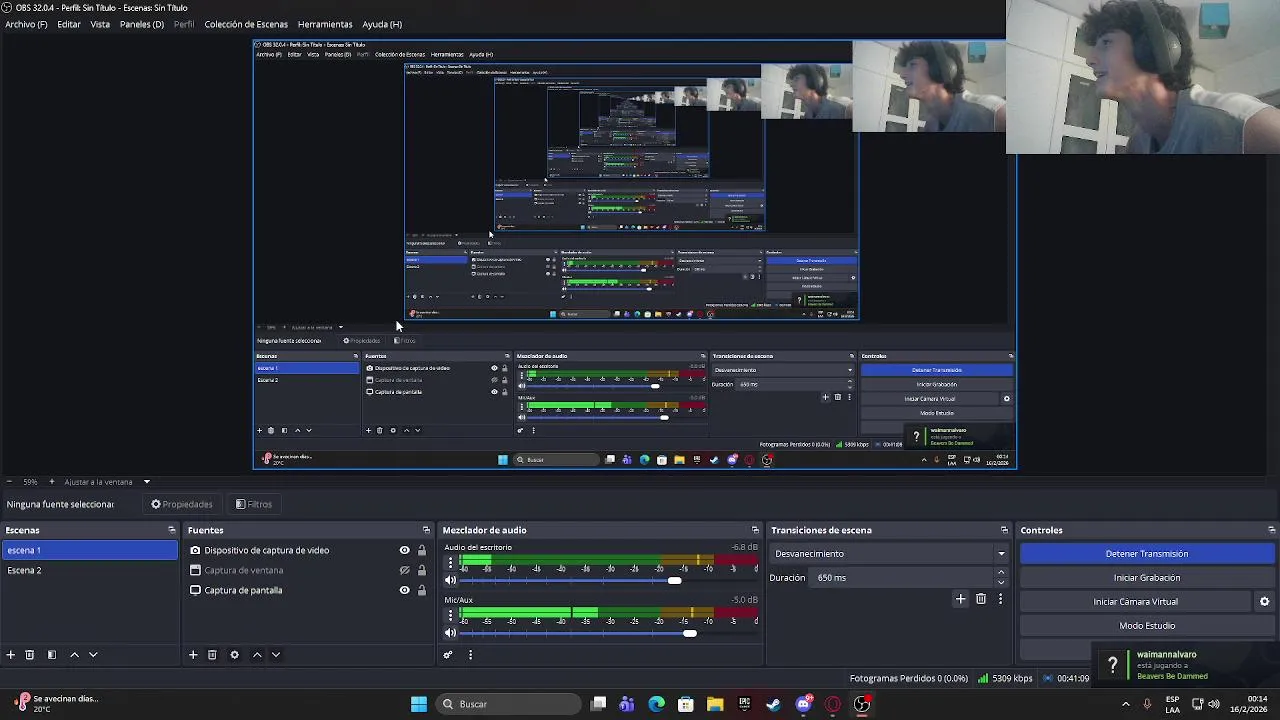Open Filtros for the selected source
This screenshot has width=1280, height=720.
[x=254, y=504]
